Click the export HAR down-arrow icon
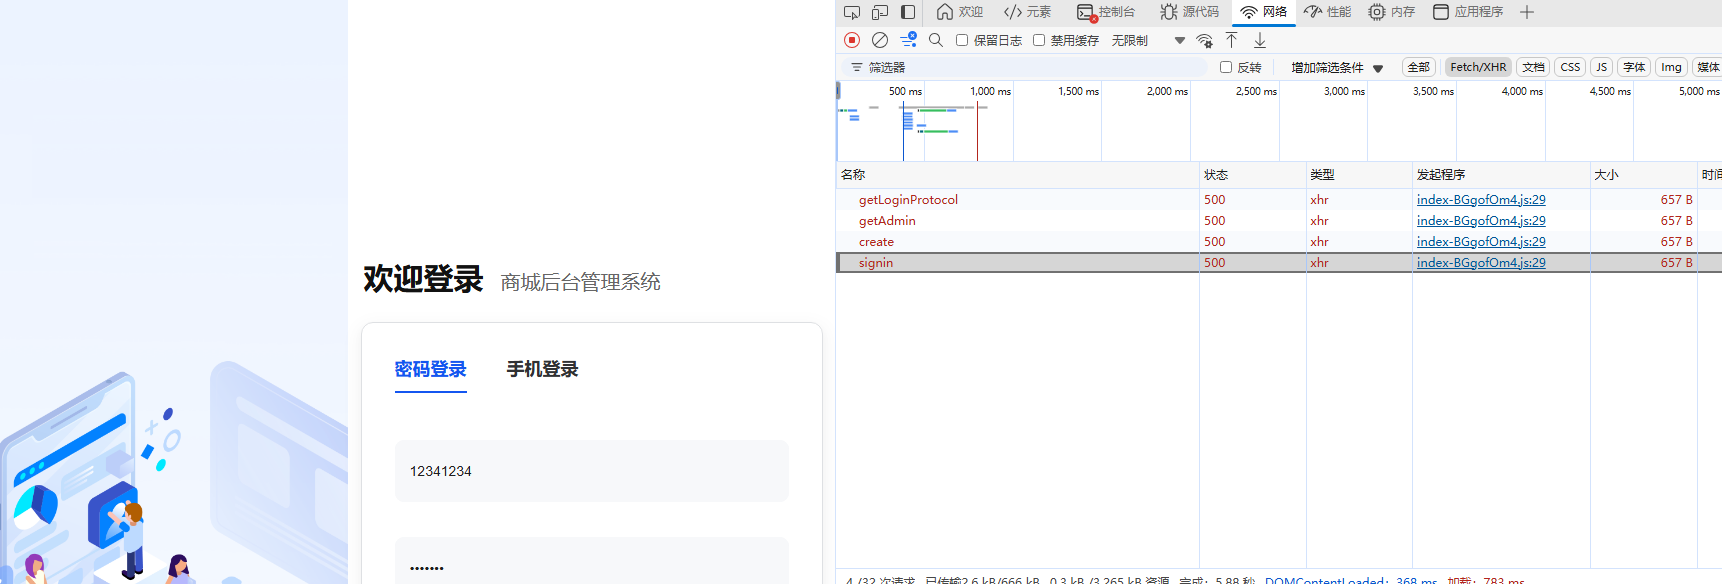 [1260, 40]
